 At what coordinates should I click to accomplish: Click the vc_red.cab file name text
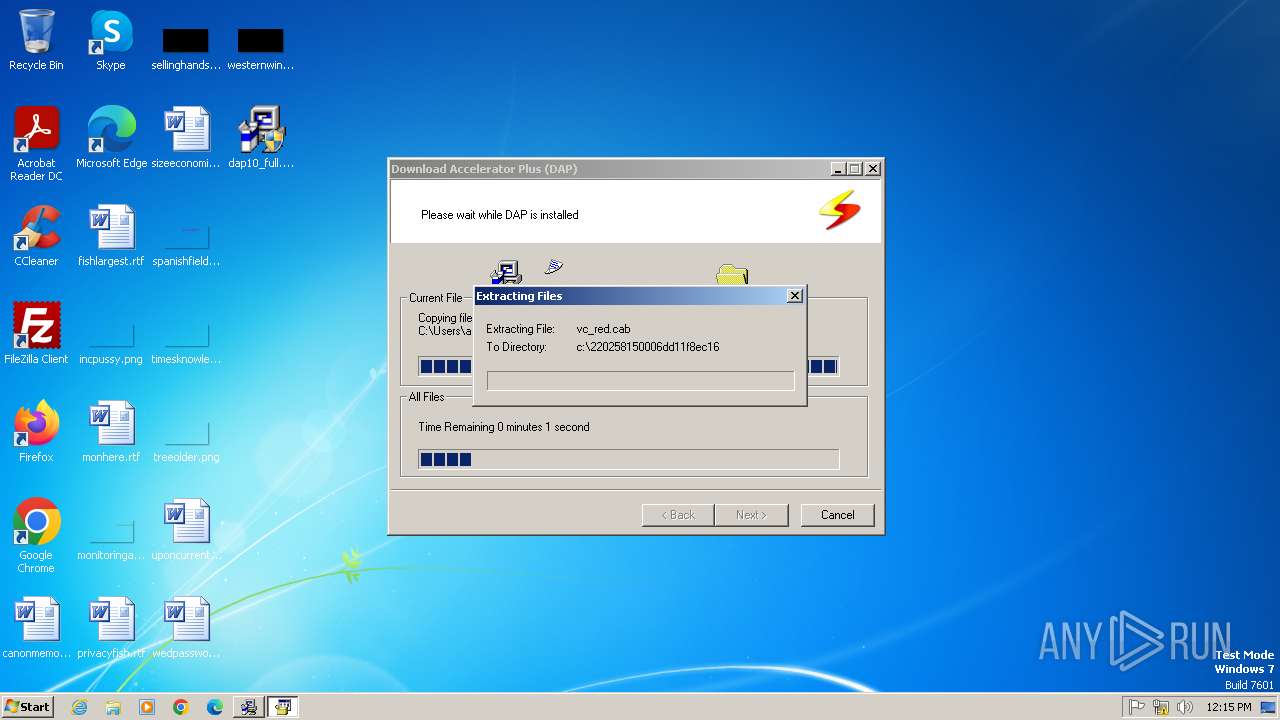(x=603, y=329)
